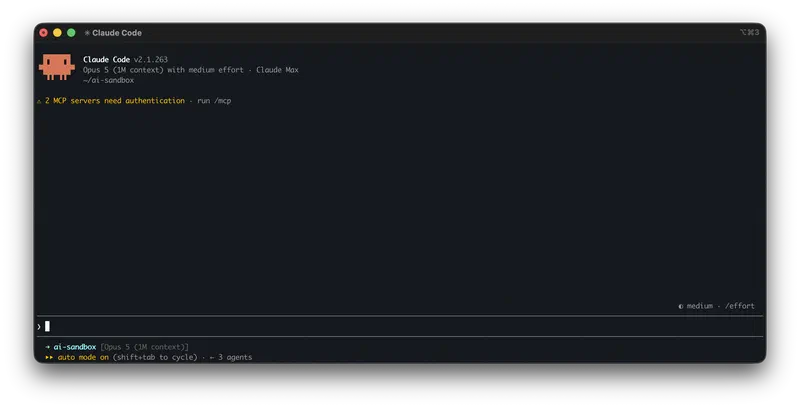Click the Claude Code pixel mascot logo

(57, 67)
